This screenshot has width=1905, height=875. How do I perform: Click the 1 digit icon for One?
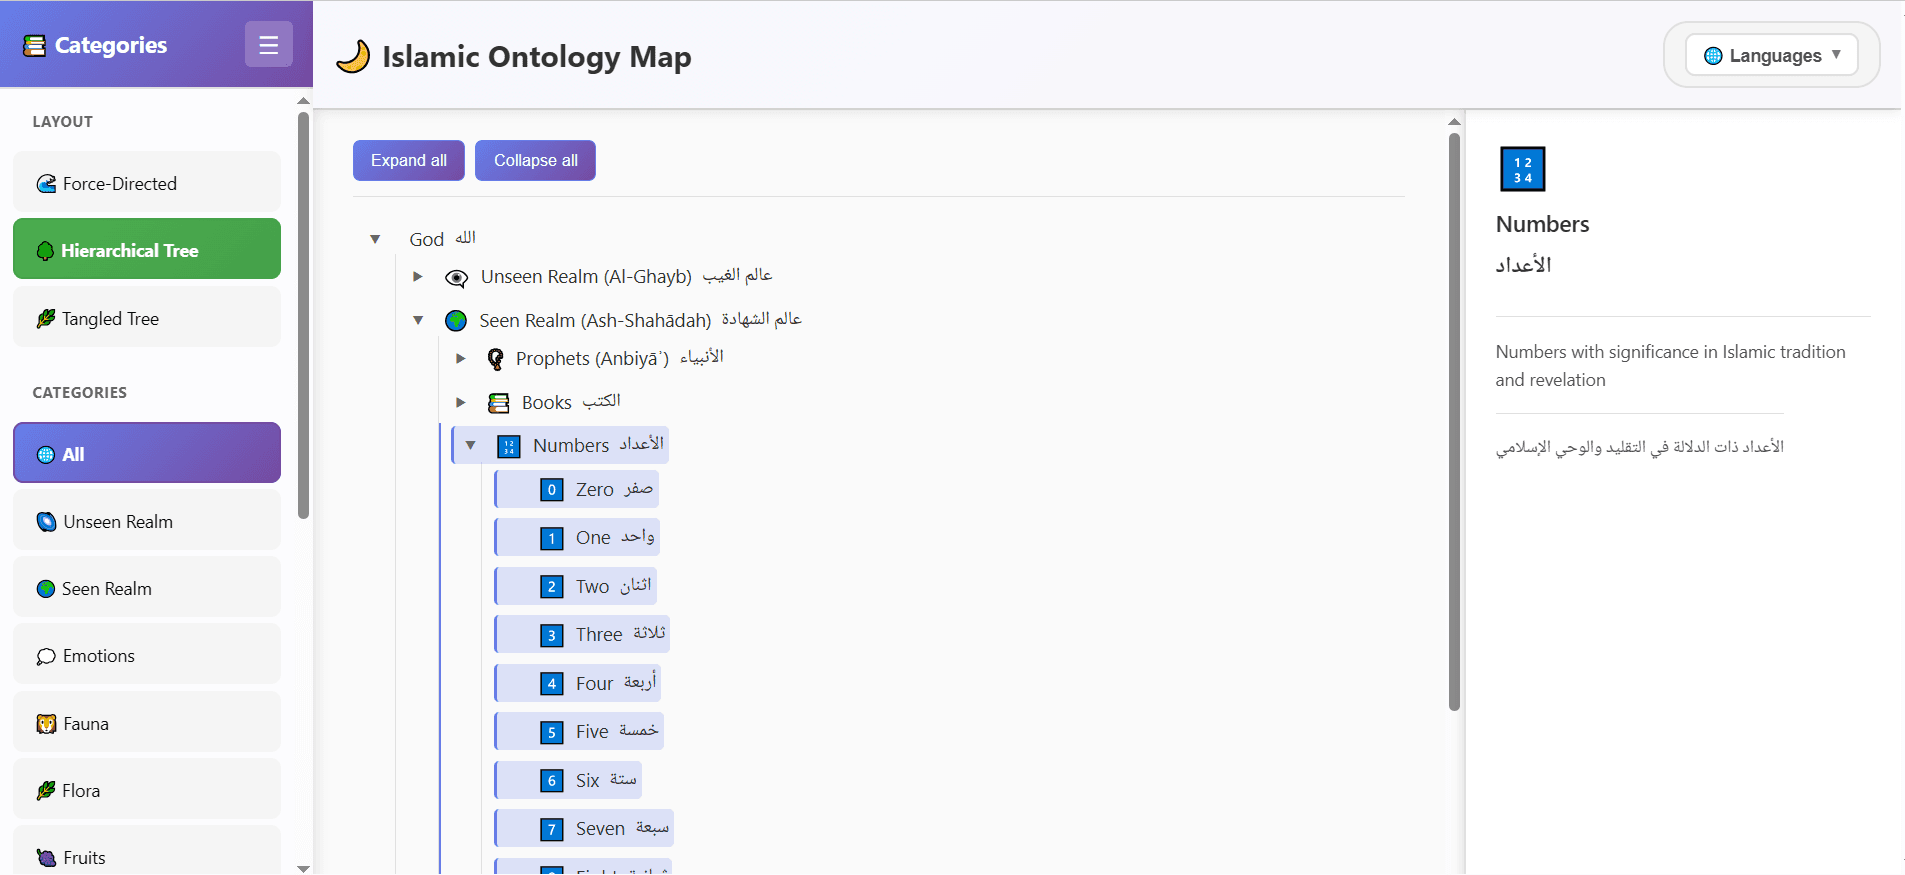click(x=552, y=538)
